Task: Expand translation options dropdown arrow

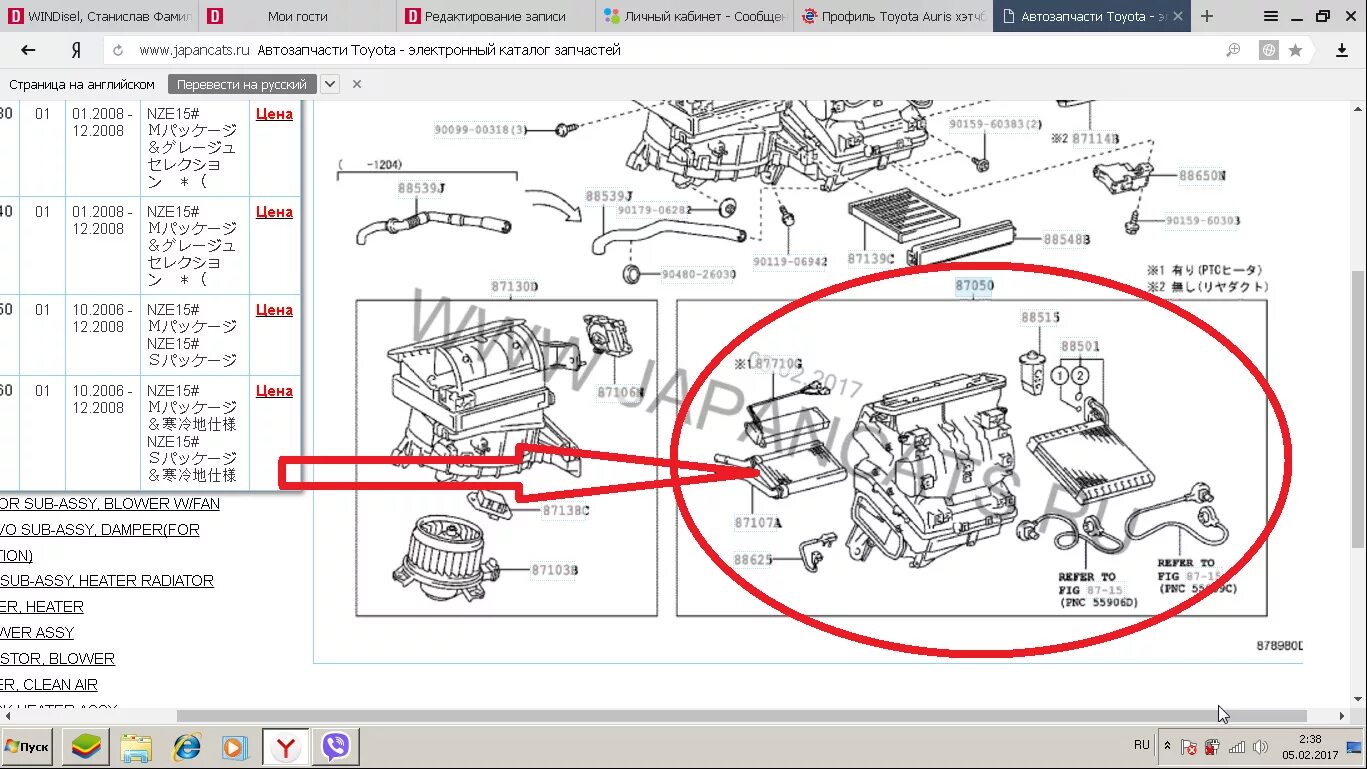Action: coord(330,84)
